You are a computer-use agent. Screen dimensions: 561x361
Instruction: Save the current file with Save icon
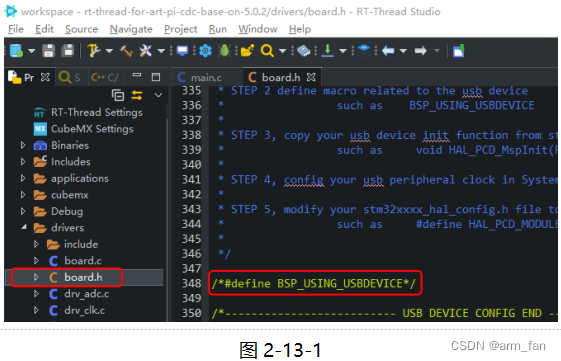pos(48,51)
